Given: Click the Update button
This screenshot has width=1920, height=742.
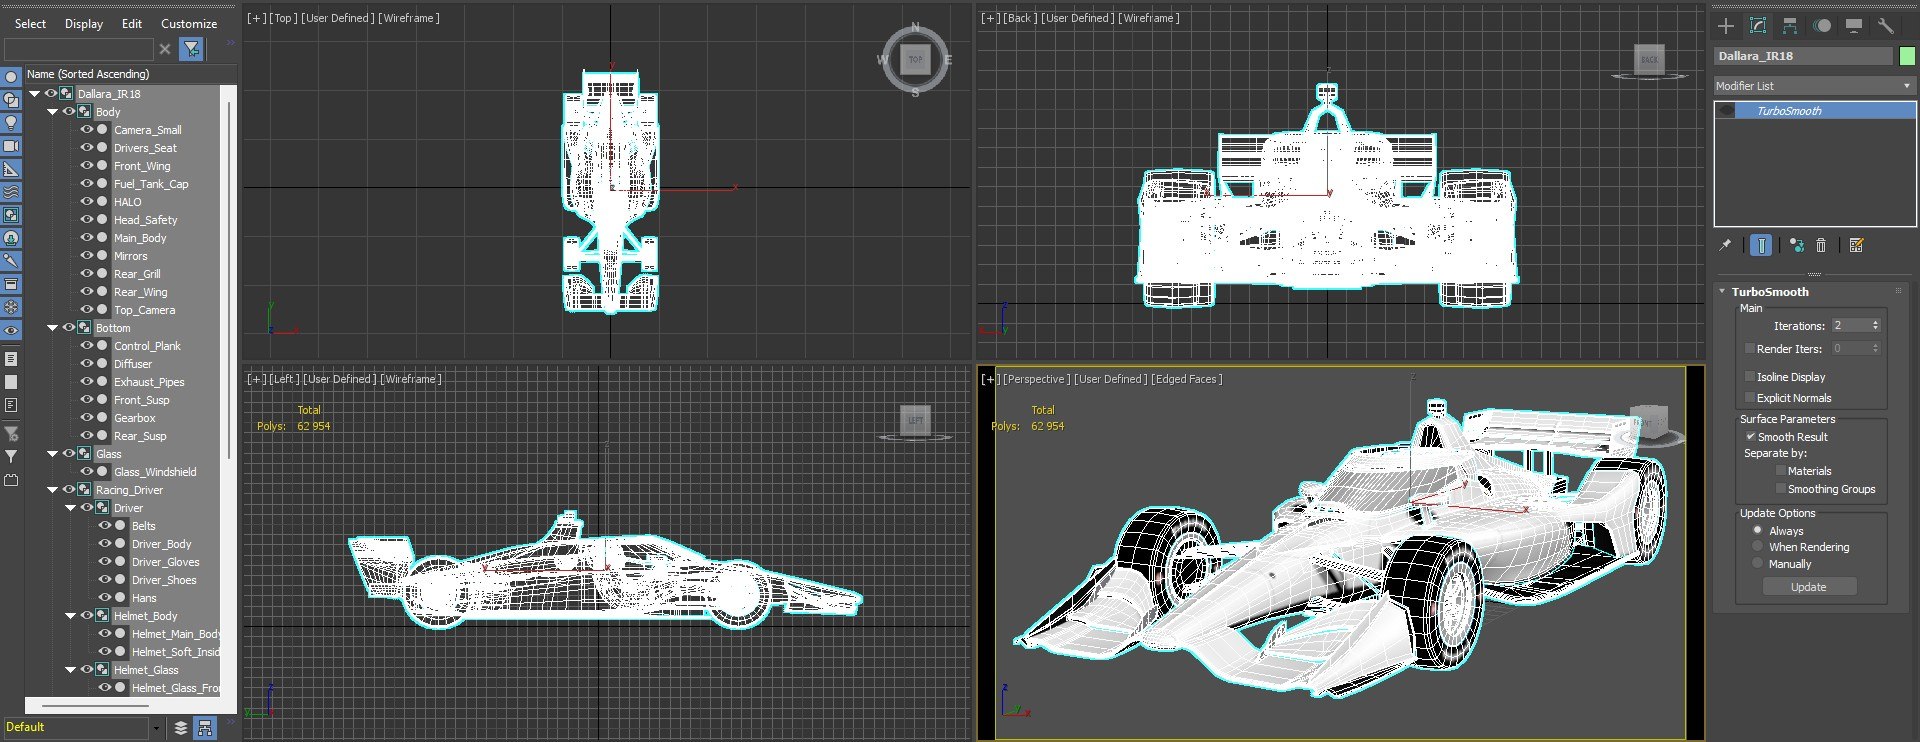Looking at the screenshot, I should point(1808,587).
